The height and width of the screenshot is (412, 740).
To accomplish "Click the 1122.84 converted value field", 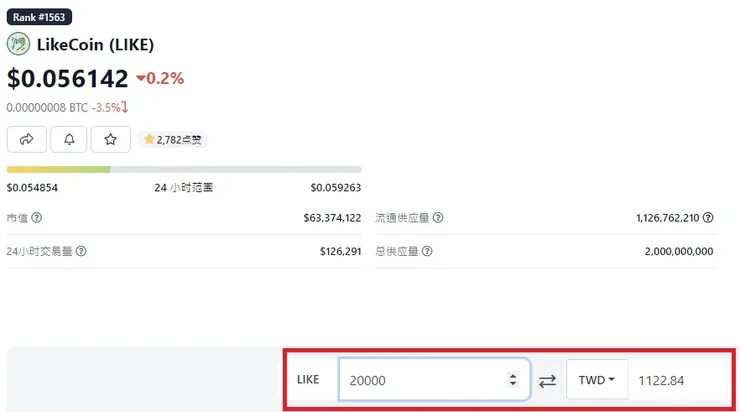I will point(680,380).
